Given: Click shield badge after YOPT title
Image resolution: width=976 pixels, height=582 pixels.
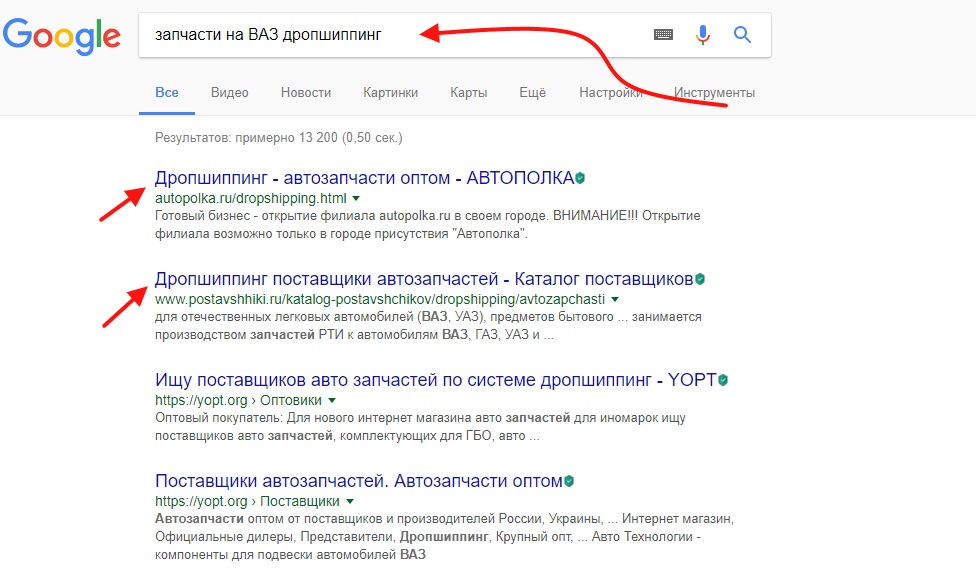Looking at the screenshot, I should [723, 380].
